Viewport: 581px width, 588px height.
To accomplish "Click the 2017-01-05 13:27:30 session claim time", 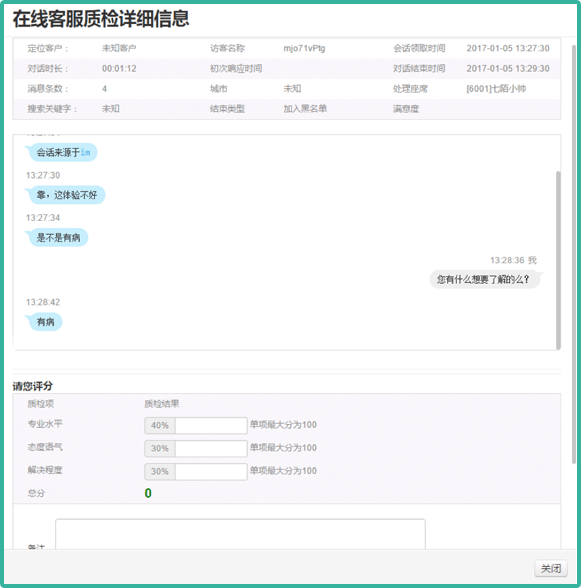I will [x=508, y=48].
